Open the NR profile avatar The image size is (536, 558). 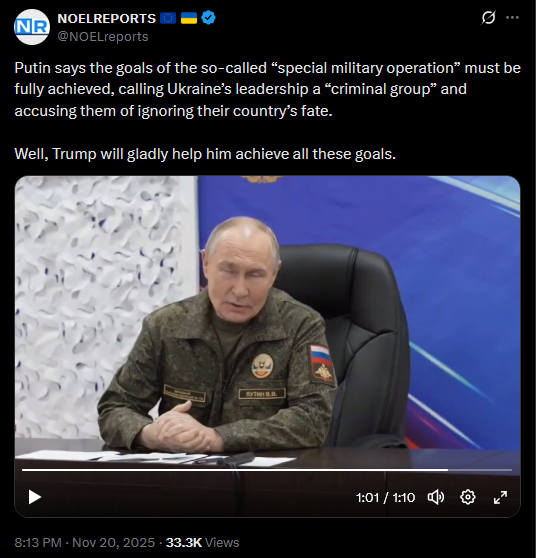point(32,27)
